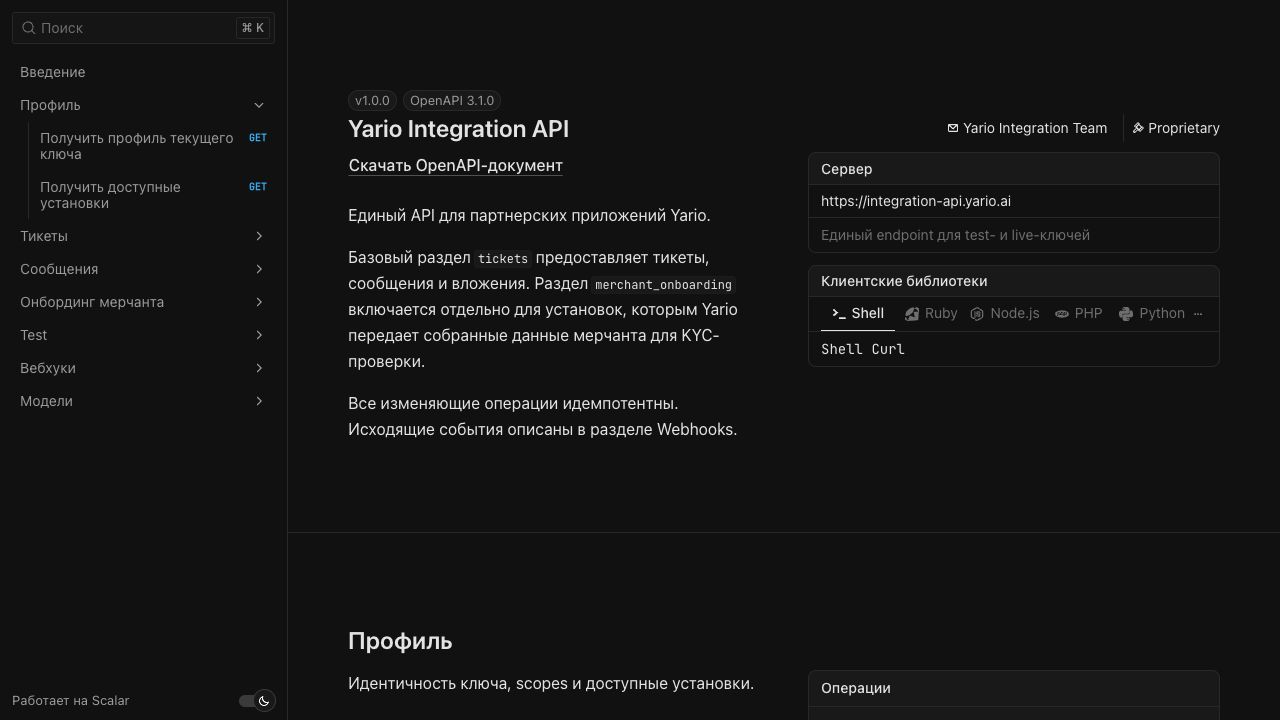Select the Python client library icon
The width and height of the screenshot is (1280, 720).
click(1126, 314)
